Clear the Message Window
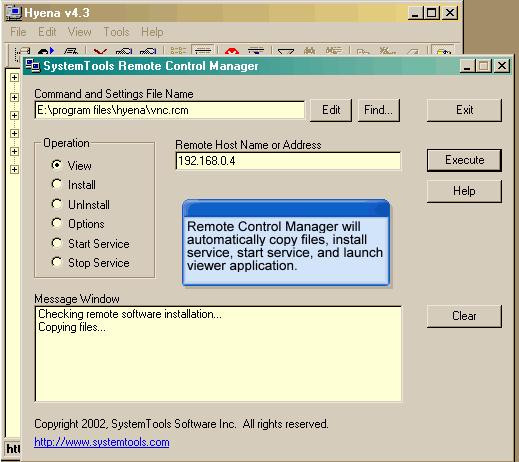The image size is (519, 462). point(464,316)
